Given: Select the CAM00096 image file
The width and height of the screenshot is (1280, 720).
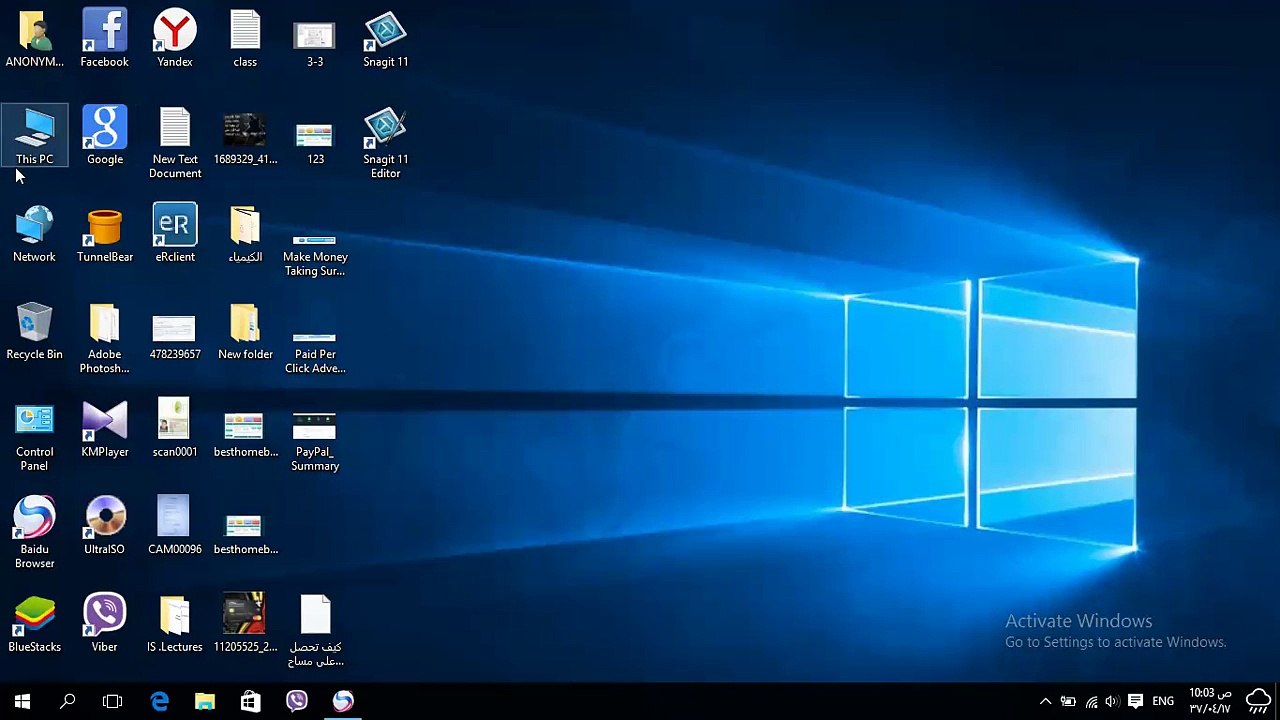Looking at the screenshot, I should pos(175,526).
